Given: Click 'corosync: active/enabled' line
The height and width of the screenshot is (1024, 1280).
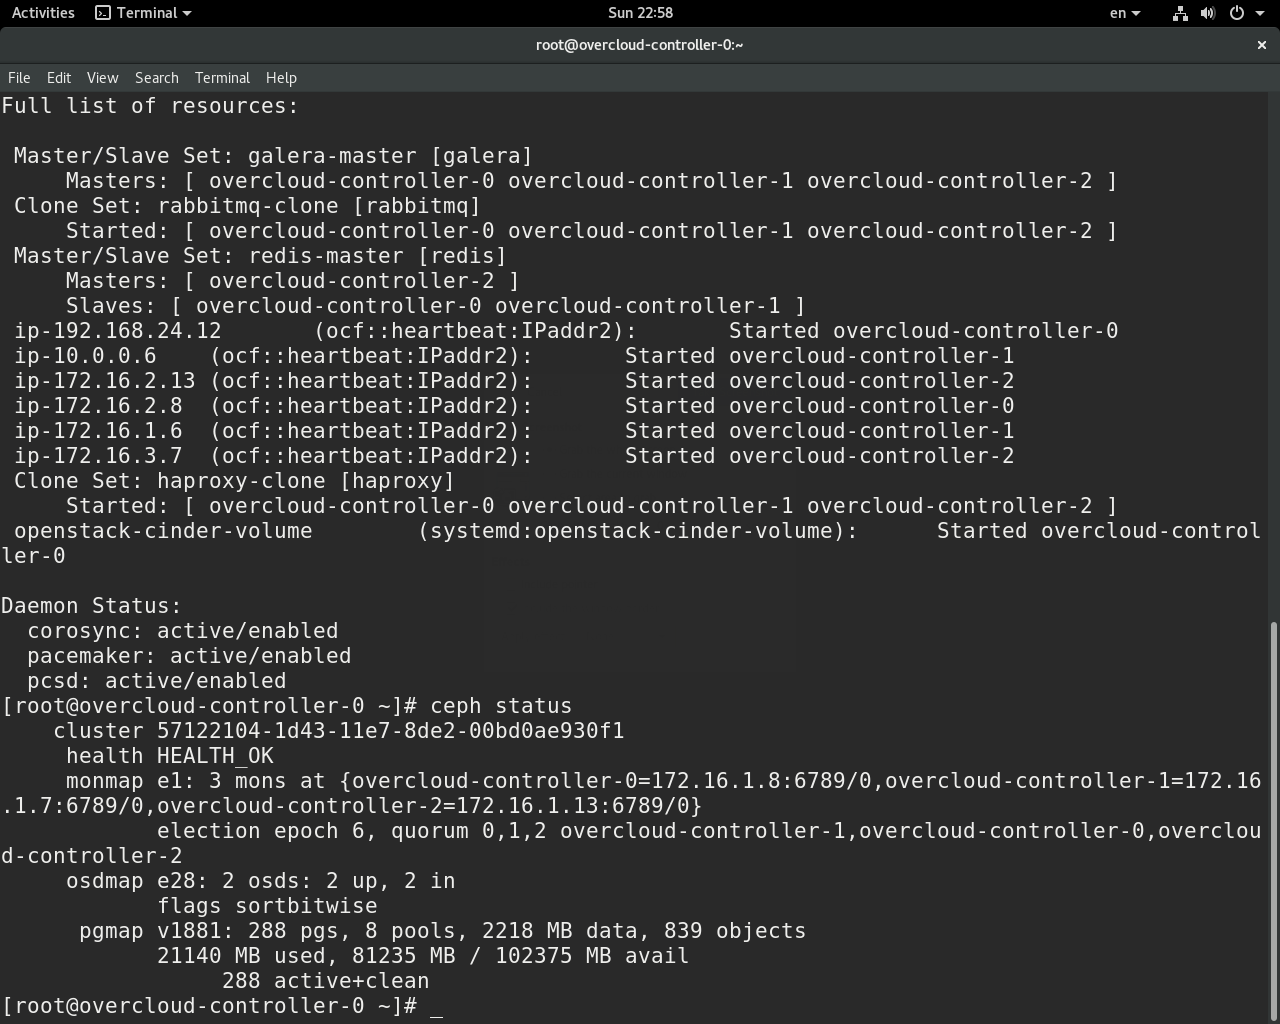Looking at the screenshot, I should click(183, 631).
